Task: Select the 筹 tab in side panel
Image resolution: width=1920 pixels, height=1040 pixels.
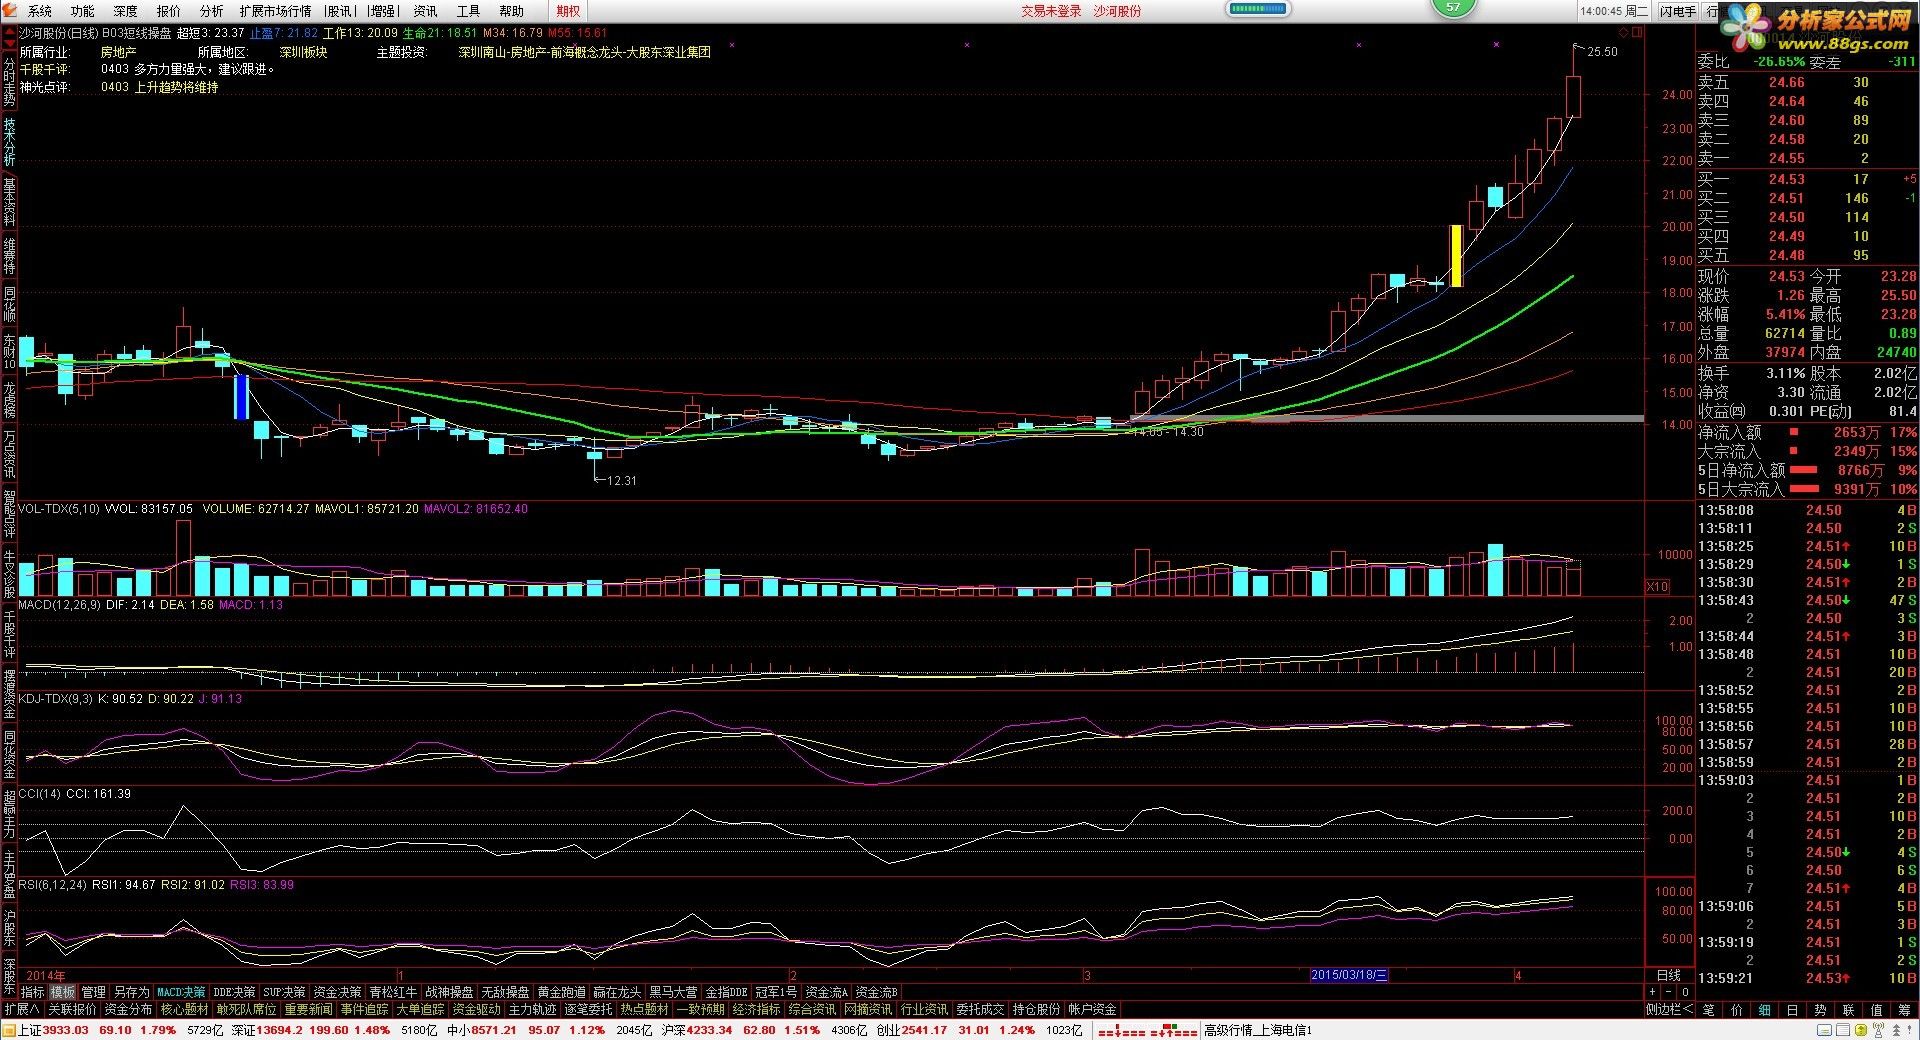Action: click(1905, 1010)
